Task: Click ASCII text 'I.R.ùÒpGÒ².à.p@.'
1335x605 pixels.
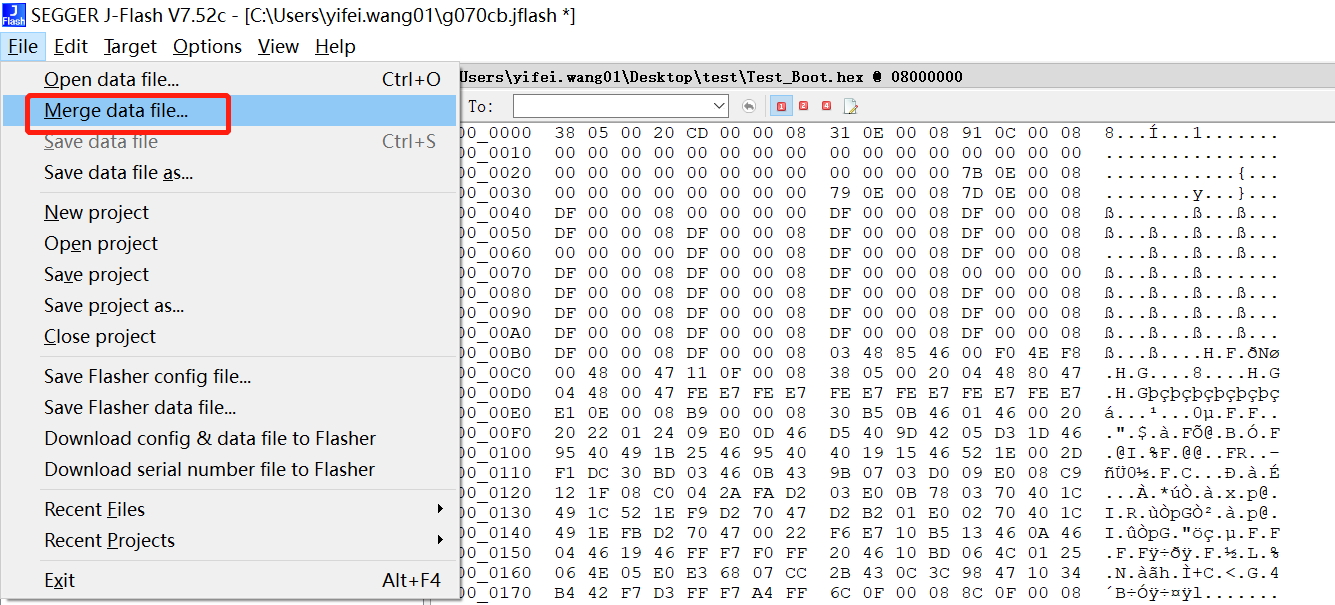Action: click(x=1191, y=513)
